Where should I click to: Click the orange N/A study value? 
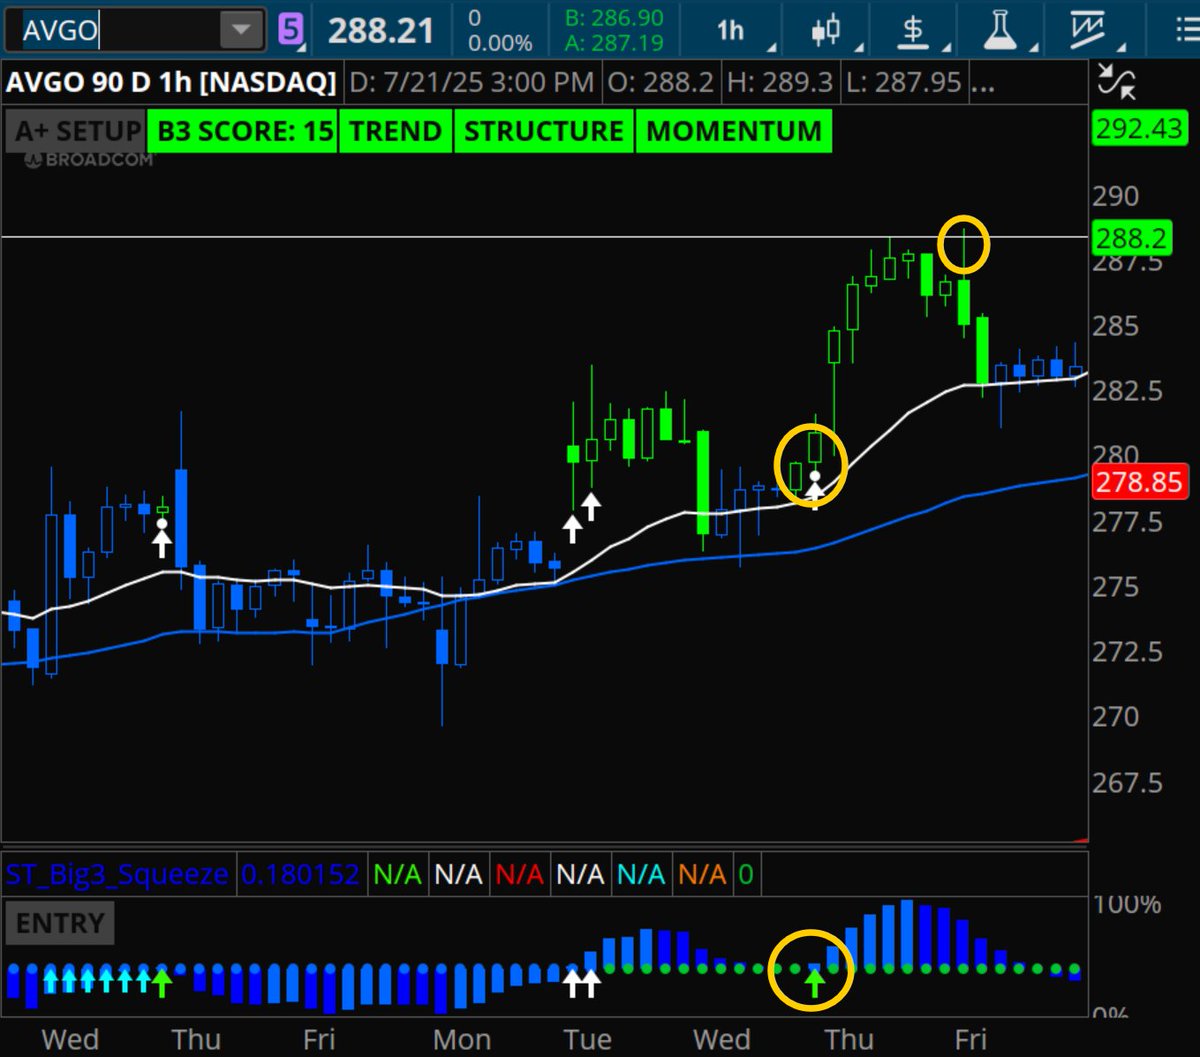702,875
